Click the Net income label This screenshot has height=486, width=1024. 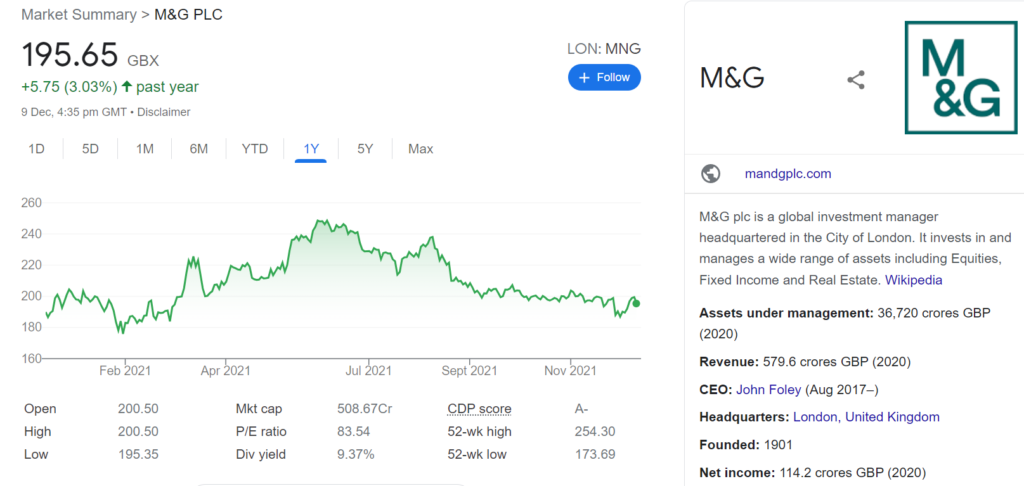click(x=736, y=472)
